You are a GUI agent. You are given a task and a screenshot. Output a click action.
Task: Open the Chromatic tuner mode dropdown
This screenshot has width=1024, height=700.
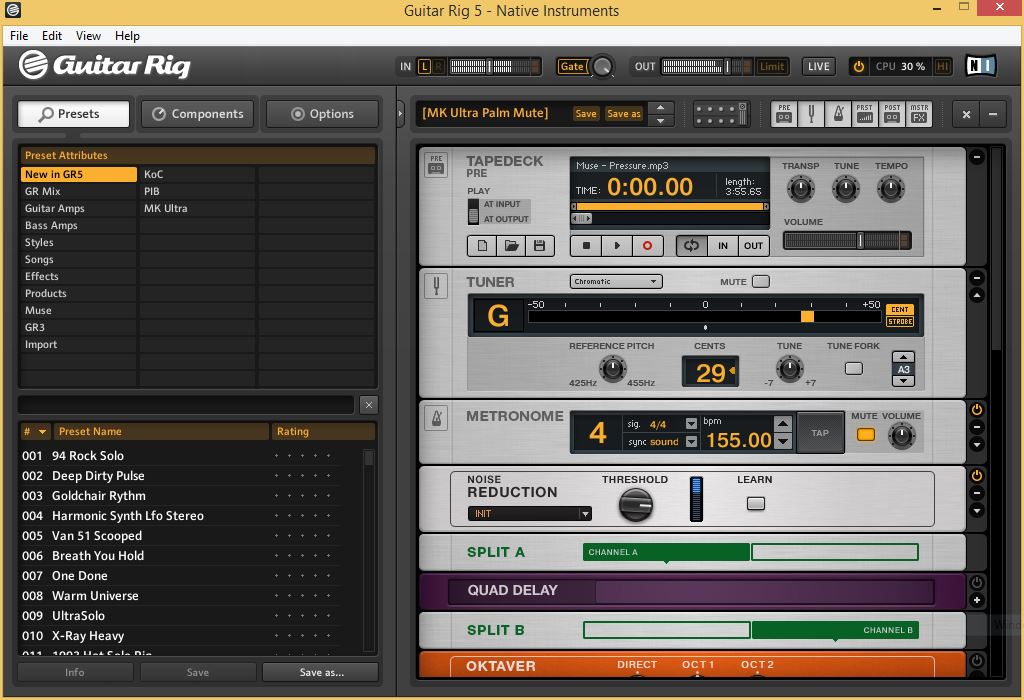point(616,281)
